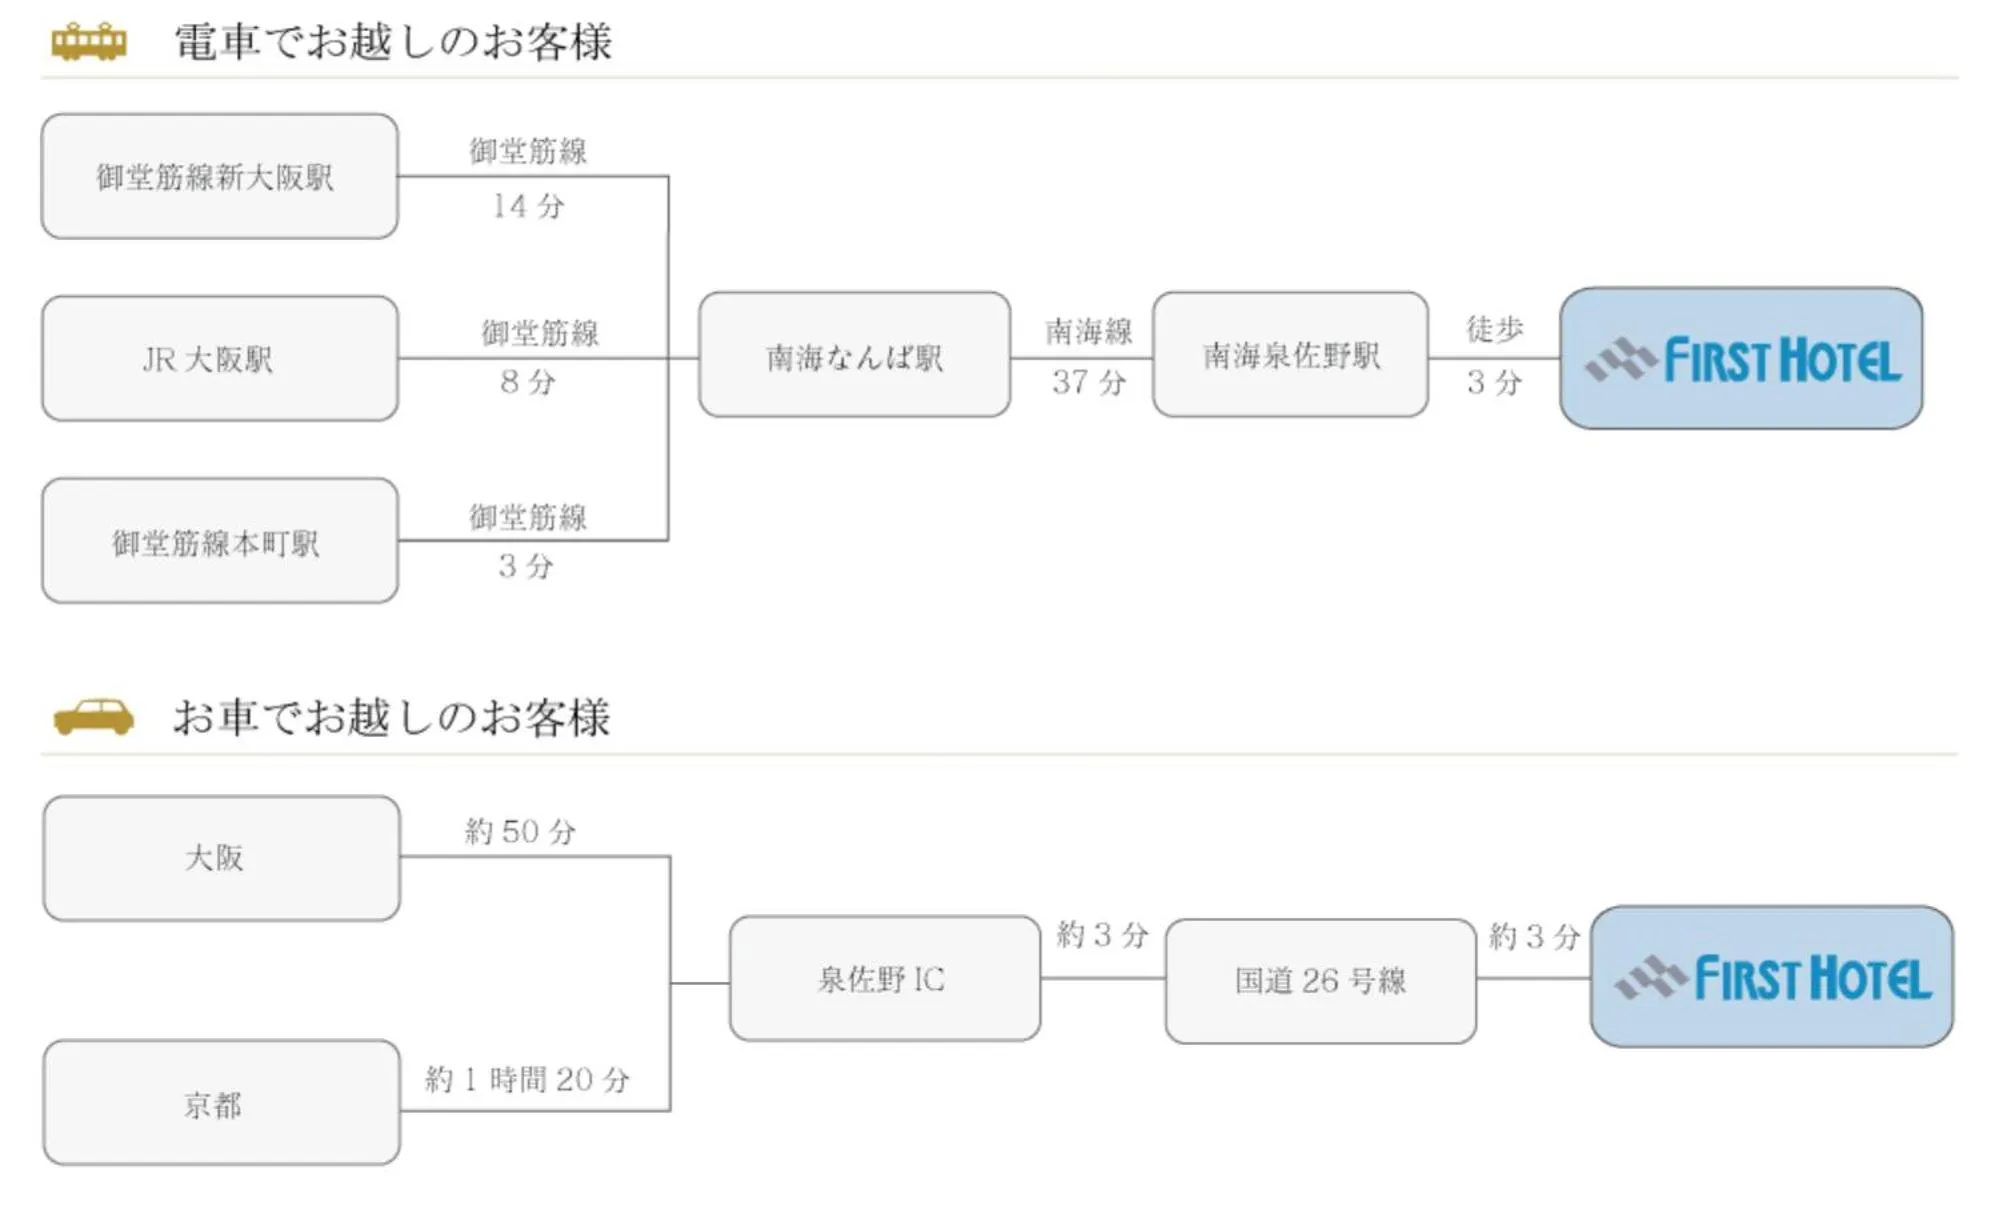The image size is (1999, 1218).
Task: Click the 約 1 時間 20 分 label
Action: click(527, 1079)
